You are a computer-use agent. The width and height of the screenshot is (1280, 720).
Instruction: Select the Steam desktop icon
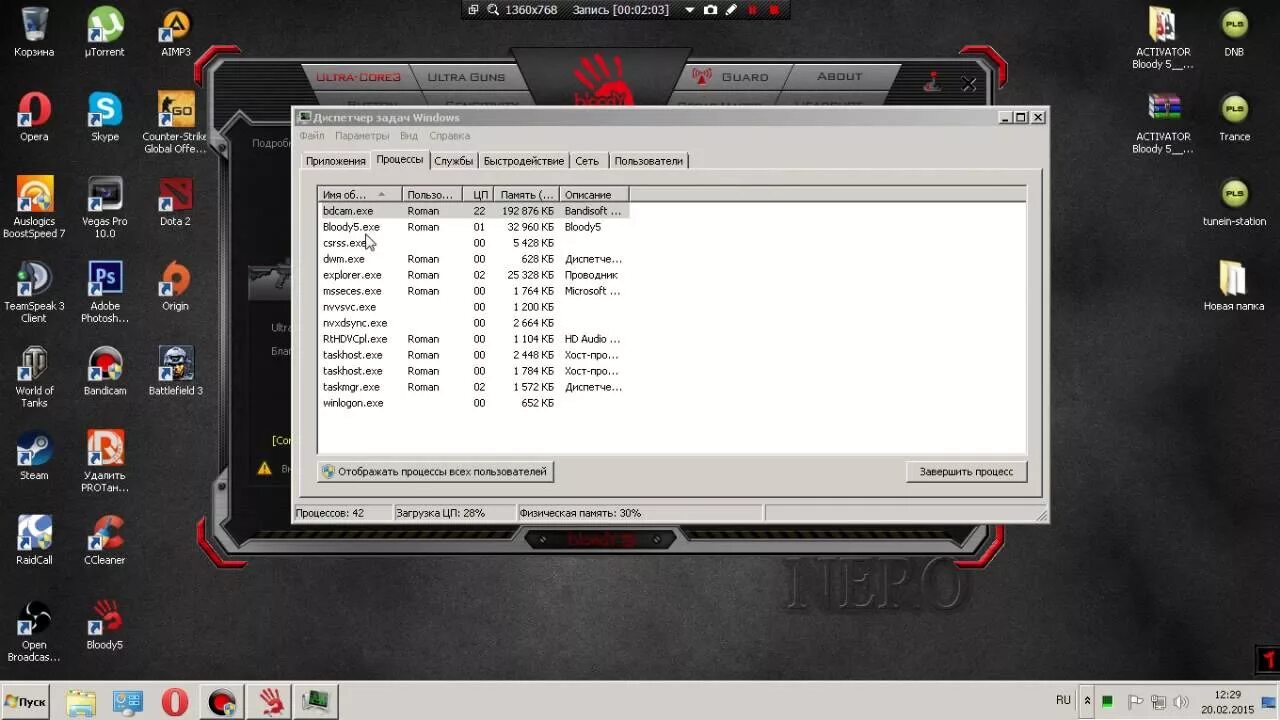pos(34,456)
